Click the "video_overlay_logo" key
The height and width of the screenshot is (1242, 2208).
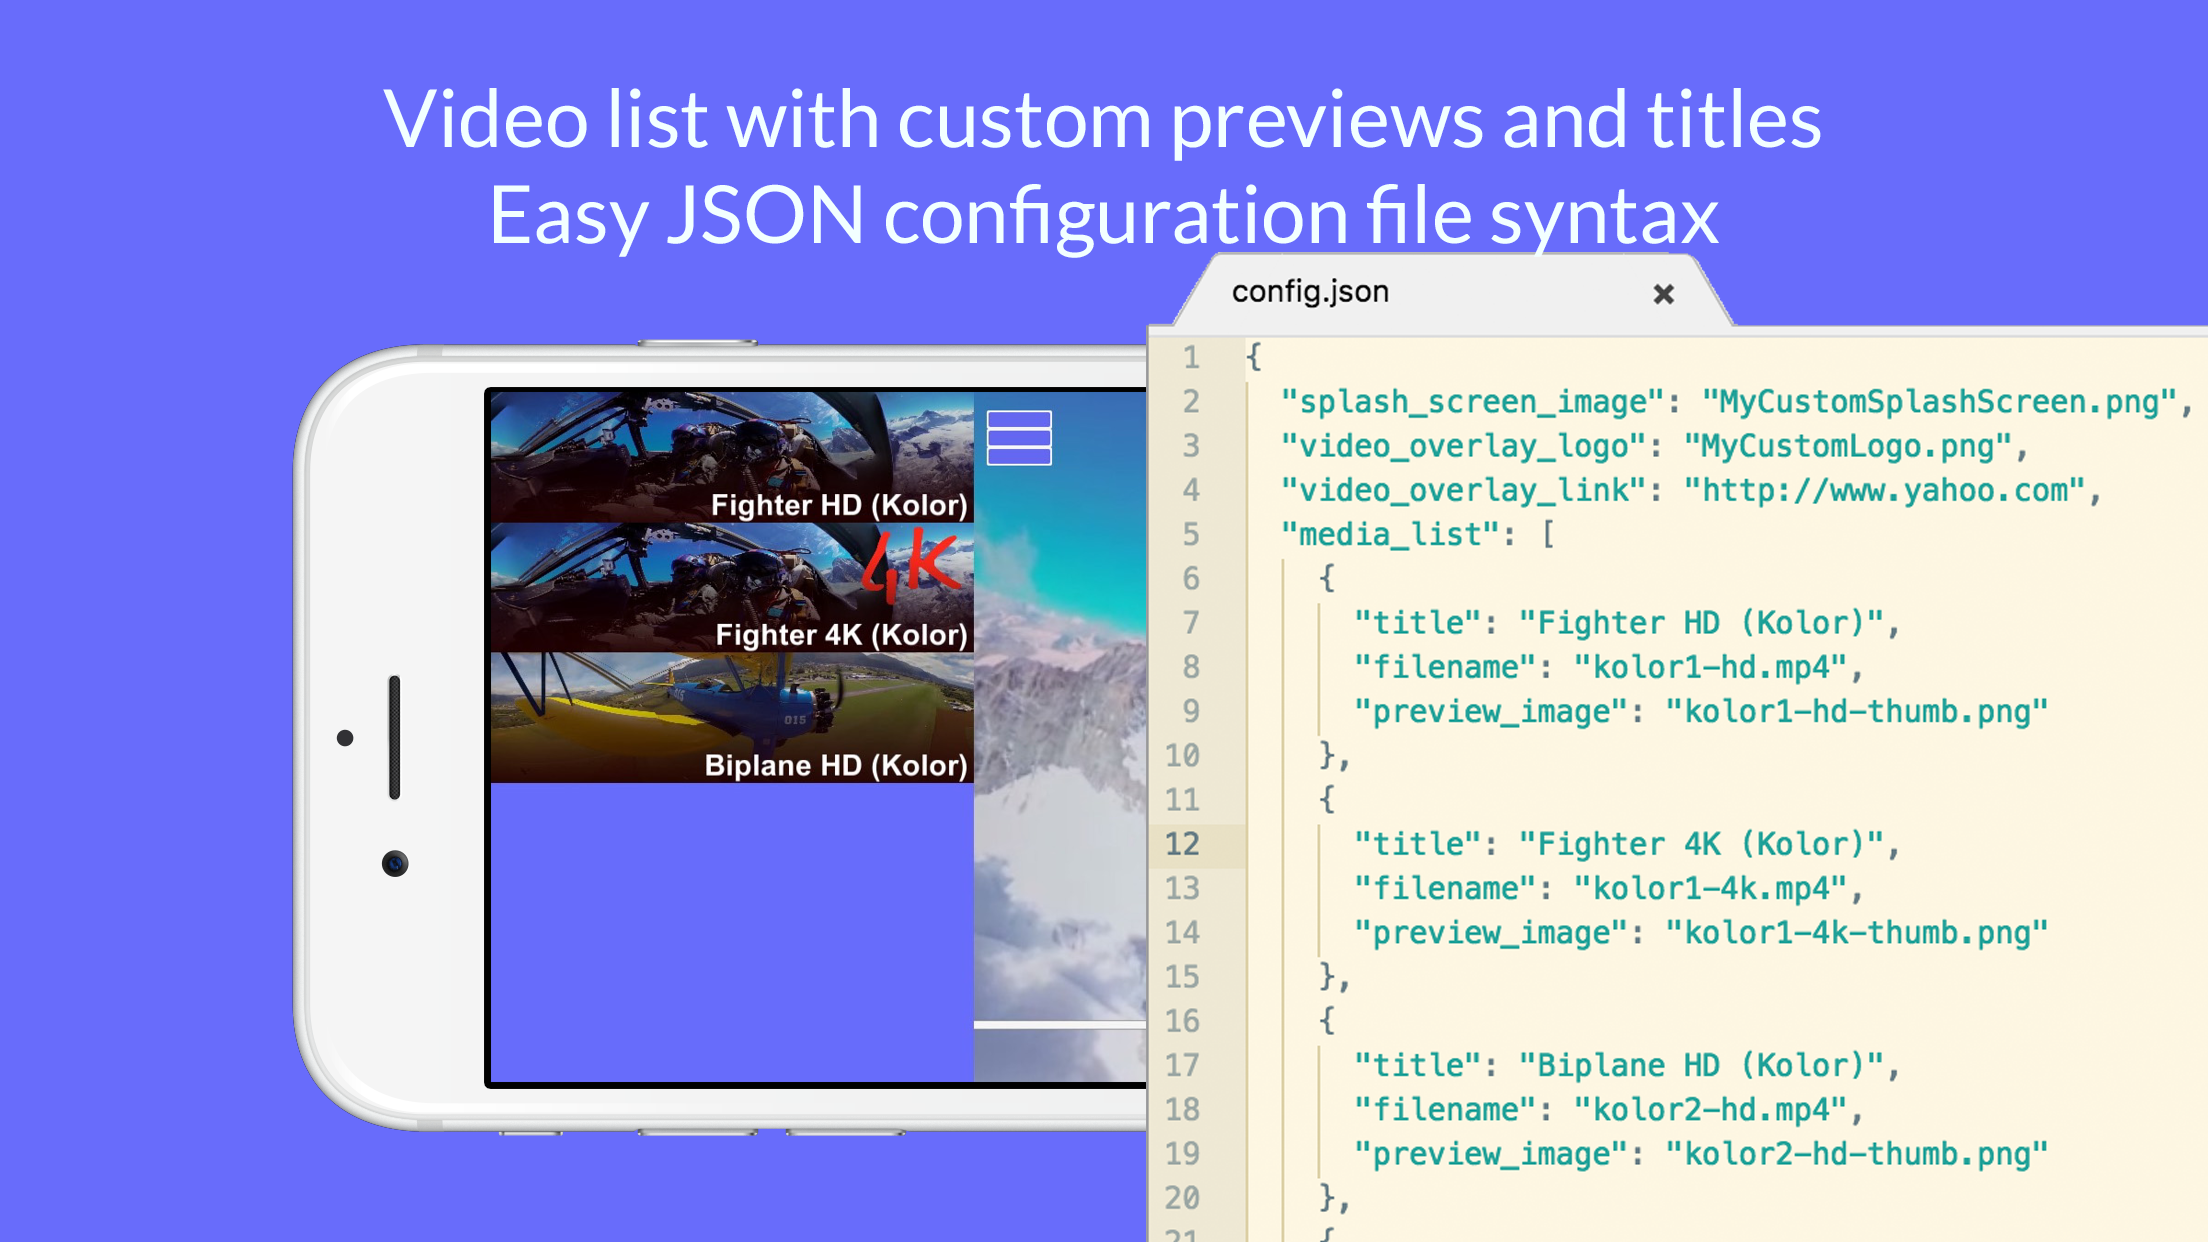coord(1463,446)
